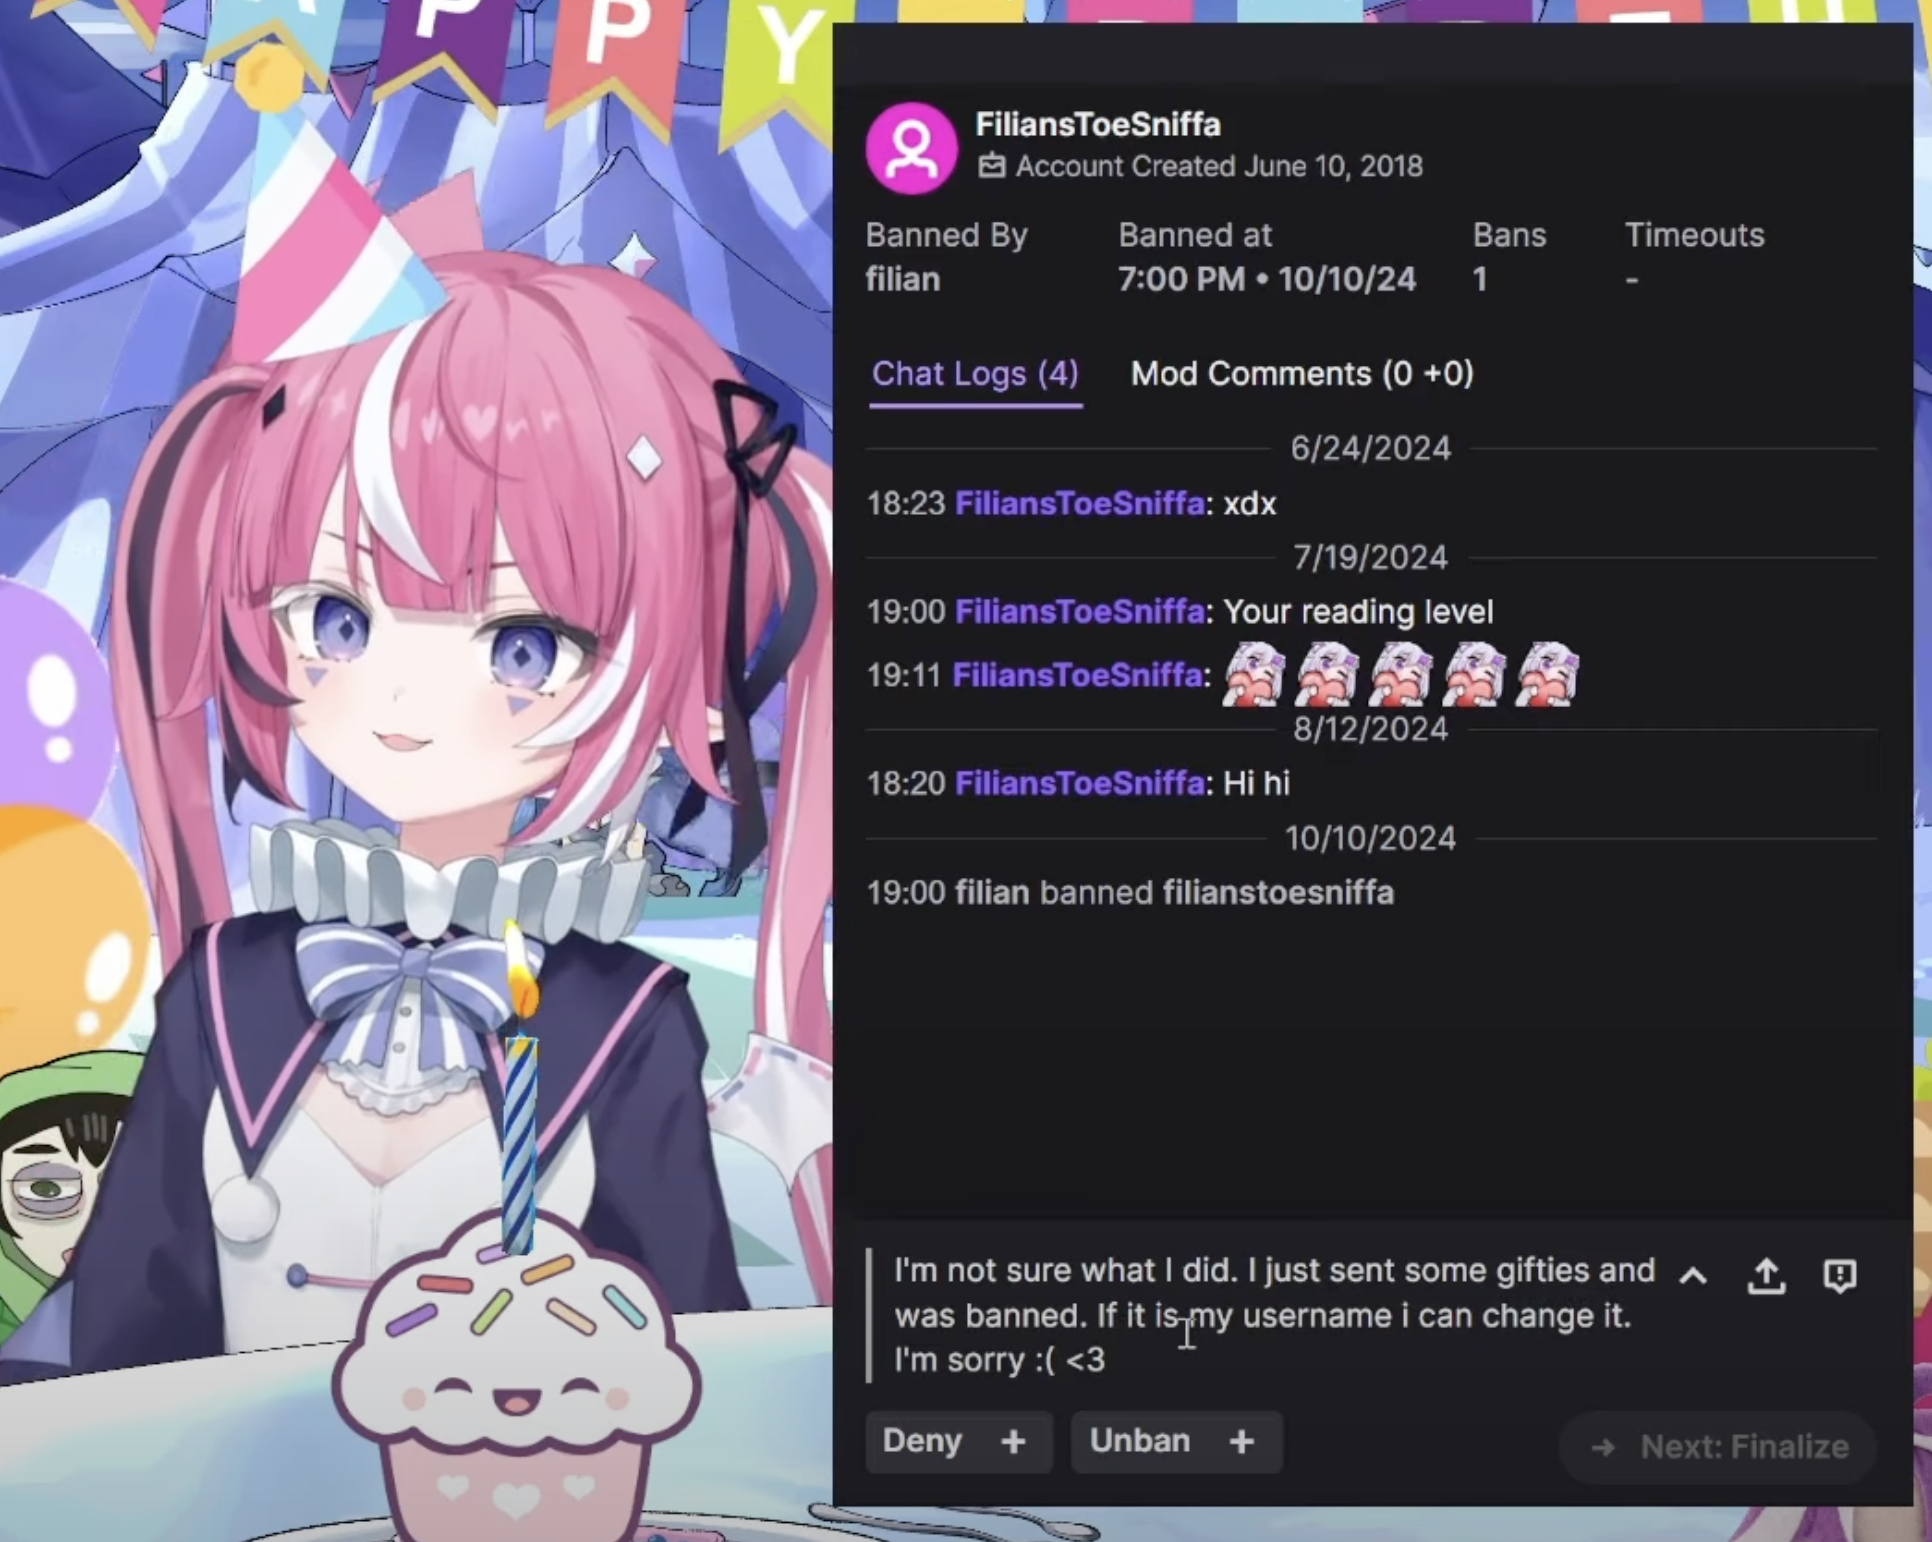Image resolution: width=1932 pixels, height=1542 pixels.
Task: Click filian in the banned log entry
Action: coord(992,892)
